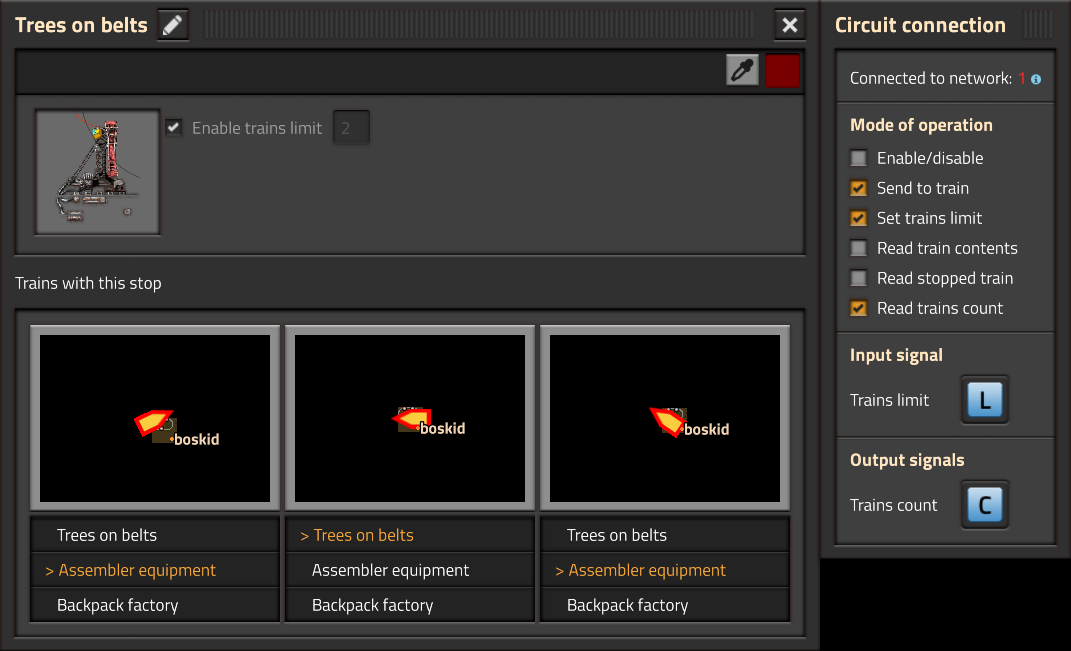The image size is (1071, 651).
Task: Uncheck Set trains limit checkbox
Action: click(858, 218)
